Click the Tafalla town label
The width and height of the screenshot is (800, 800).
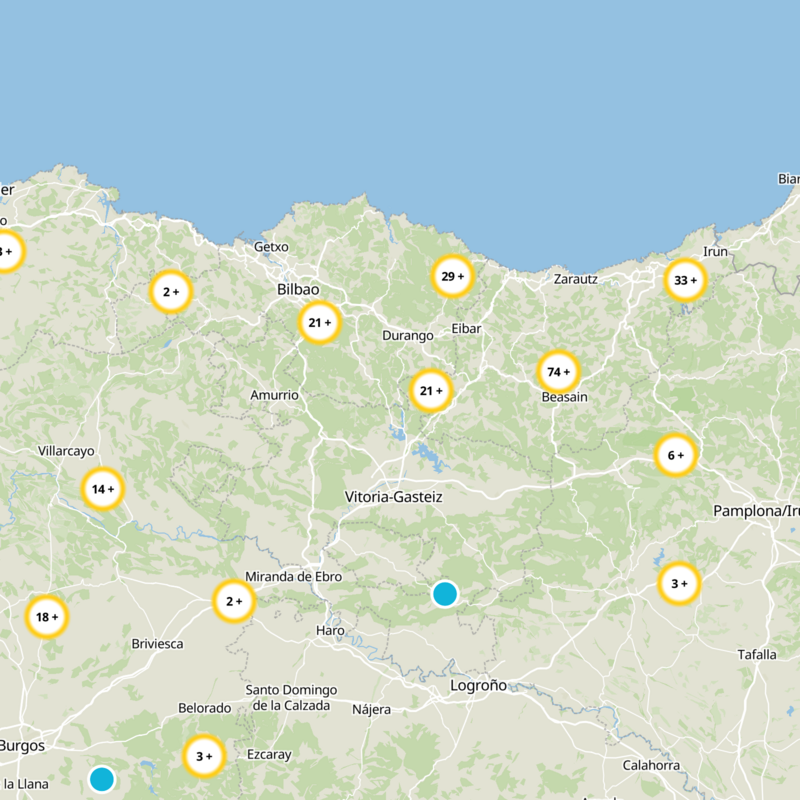click(x=757, y=655)
